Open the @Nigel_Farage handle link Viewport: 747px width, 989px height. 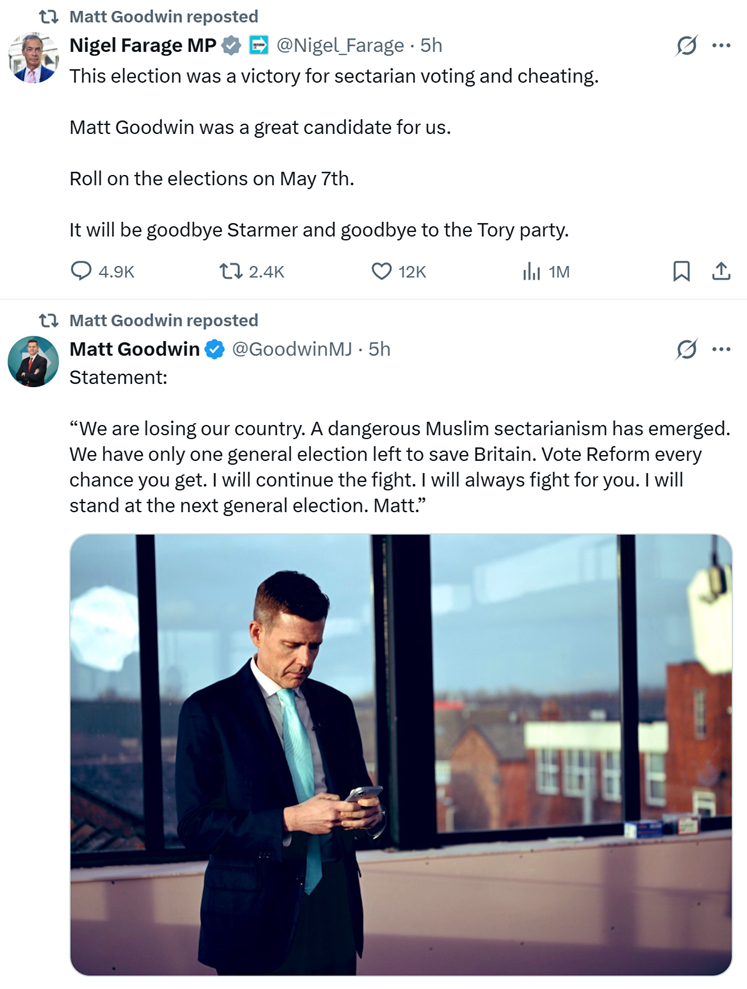340,45
